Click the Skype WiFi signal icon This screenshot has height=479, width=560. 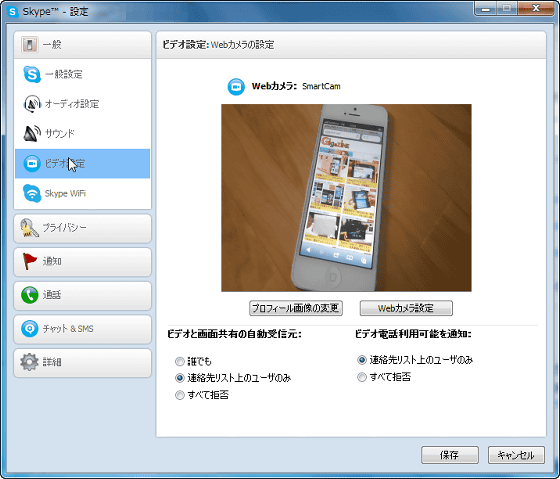click(x=32, y=193)
